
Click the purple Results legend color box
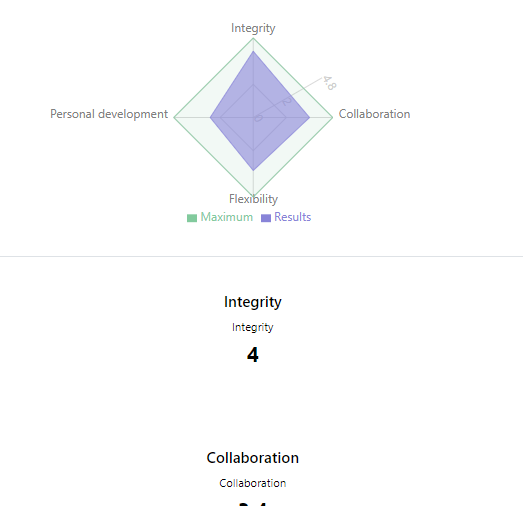point(266,218)
